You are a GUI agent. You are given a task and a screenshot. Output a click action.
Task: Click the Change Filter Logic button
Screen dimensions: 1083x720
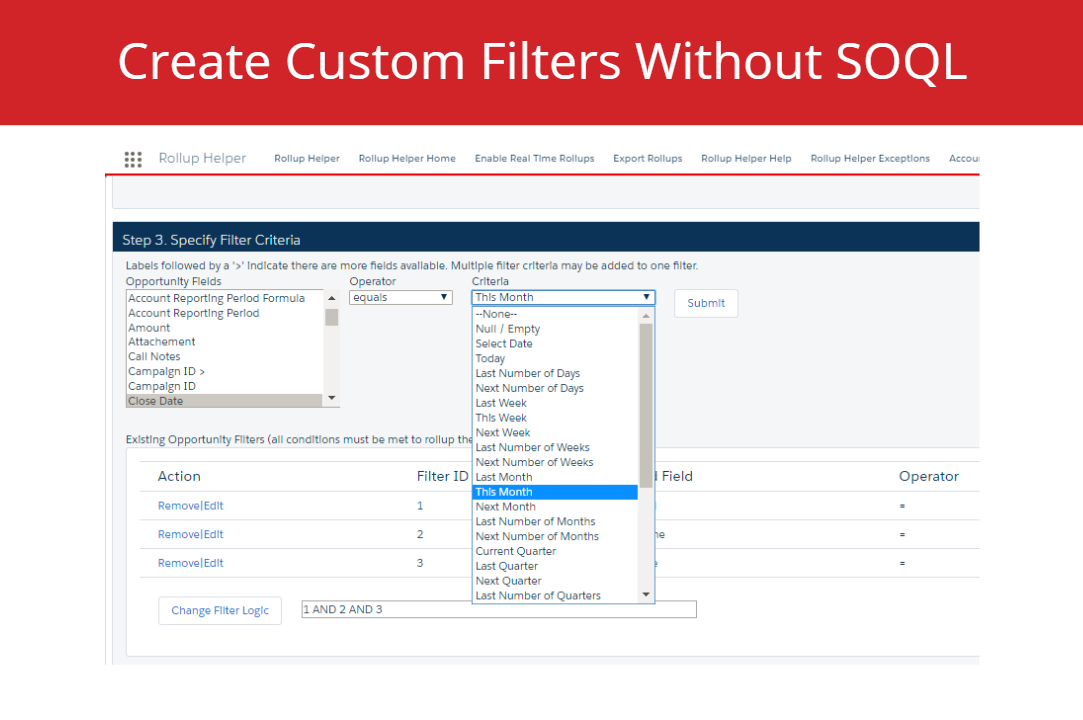pyautogui.click(x=220, y=610)
